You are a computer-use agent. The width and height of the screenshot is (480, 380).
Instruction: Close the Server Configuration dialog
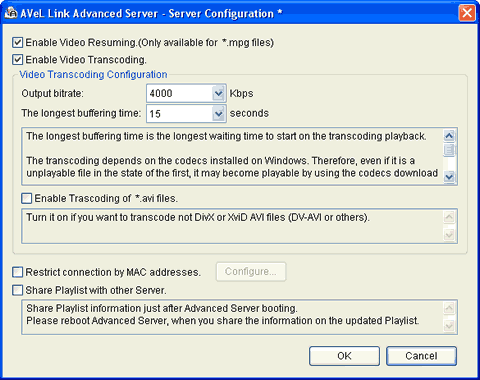click(467, 13)
